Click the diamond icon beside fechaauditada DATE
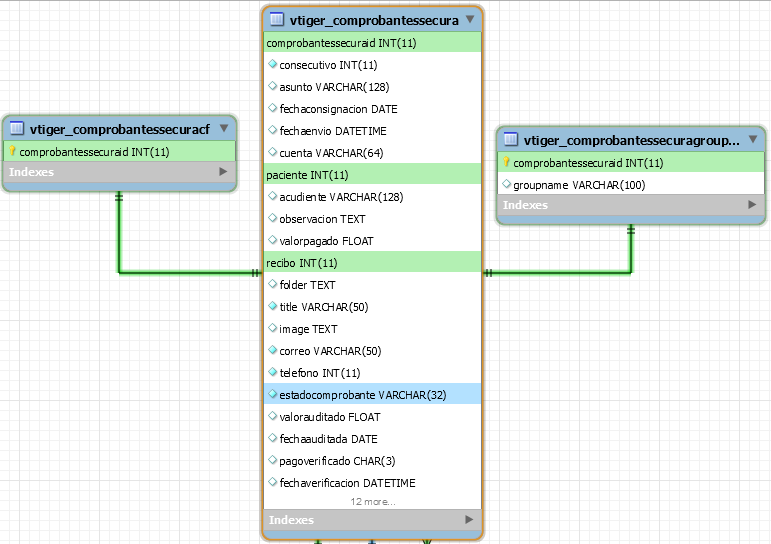This screenshot has height=544, width=771. (x=272, y=438)
